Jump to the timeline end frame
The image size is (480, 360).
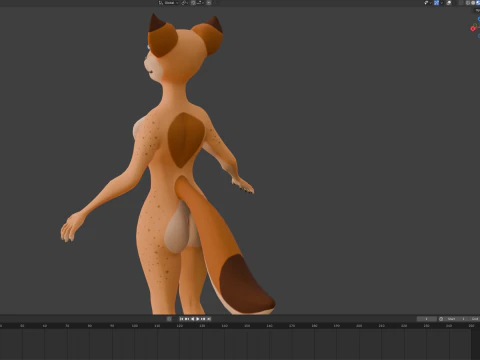click(209, 319)
